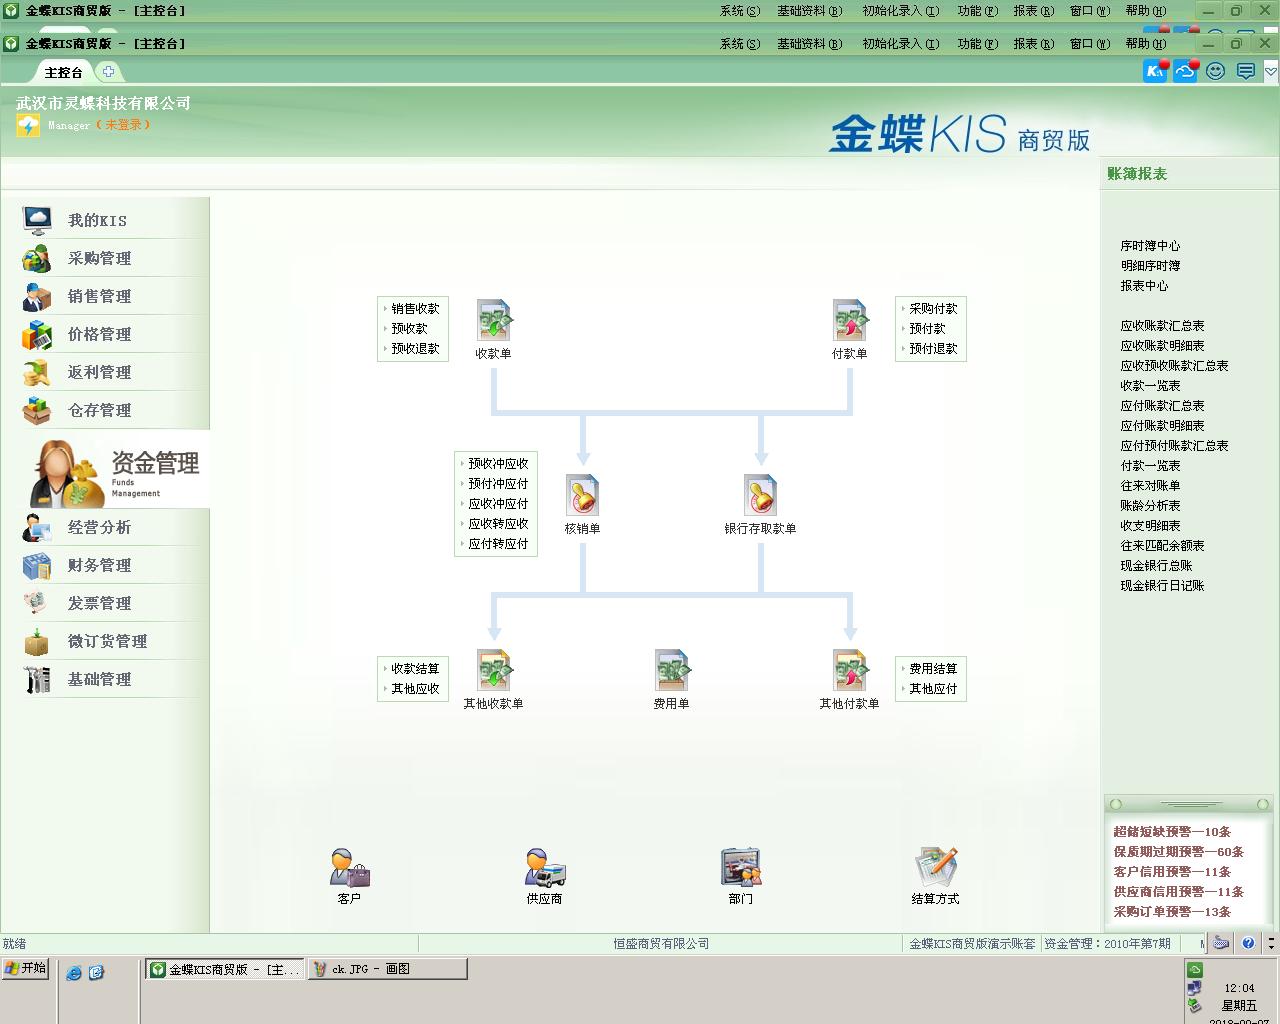Click 保质期过期预警—60条 alert

pyautogui.click(x=1178, y=852)
